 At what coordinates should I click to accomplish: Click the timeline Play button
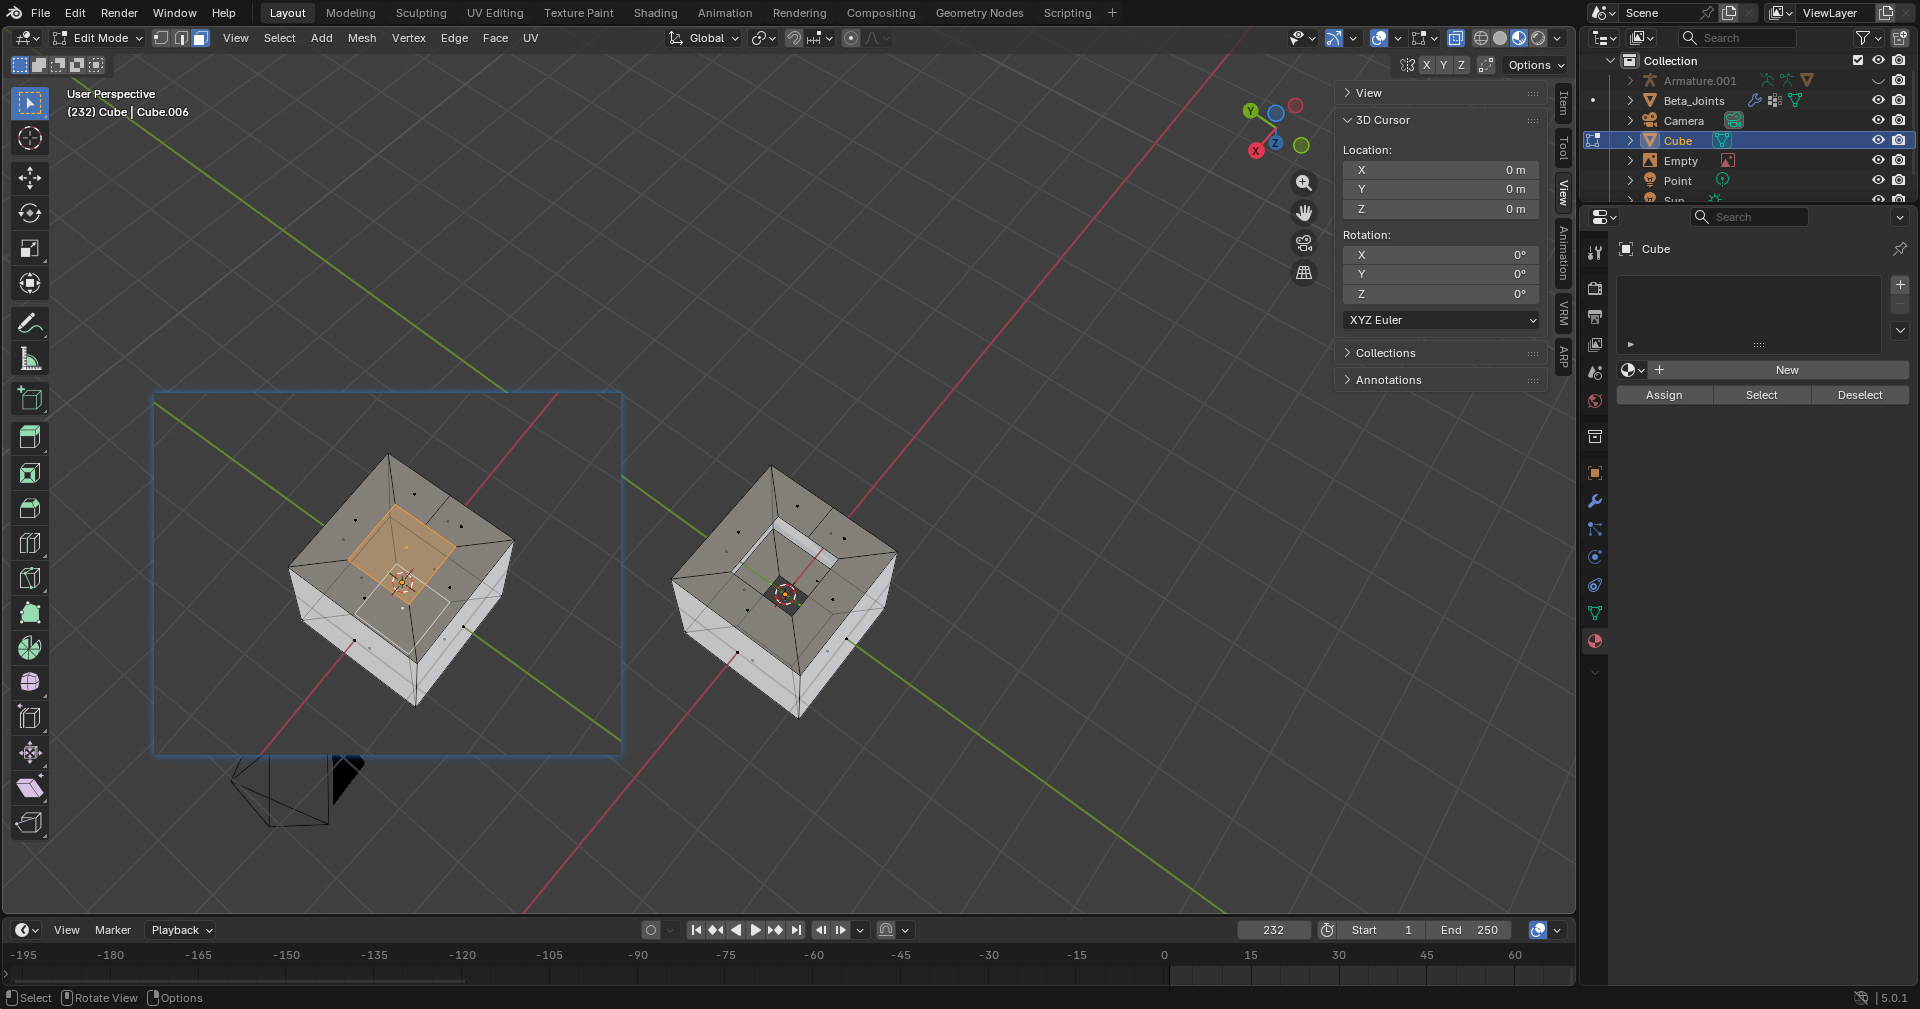pyautogui.click(x=756, y=930)
